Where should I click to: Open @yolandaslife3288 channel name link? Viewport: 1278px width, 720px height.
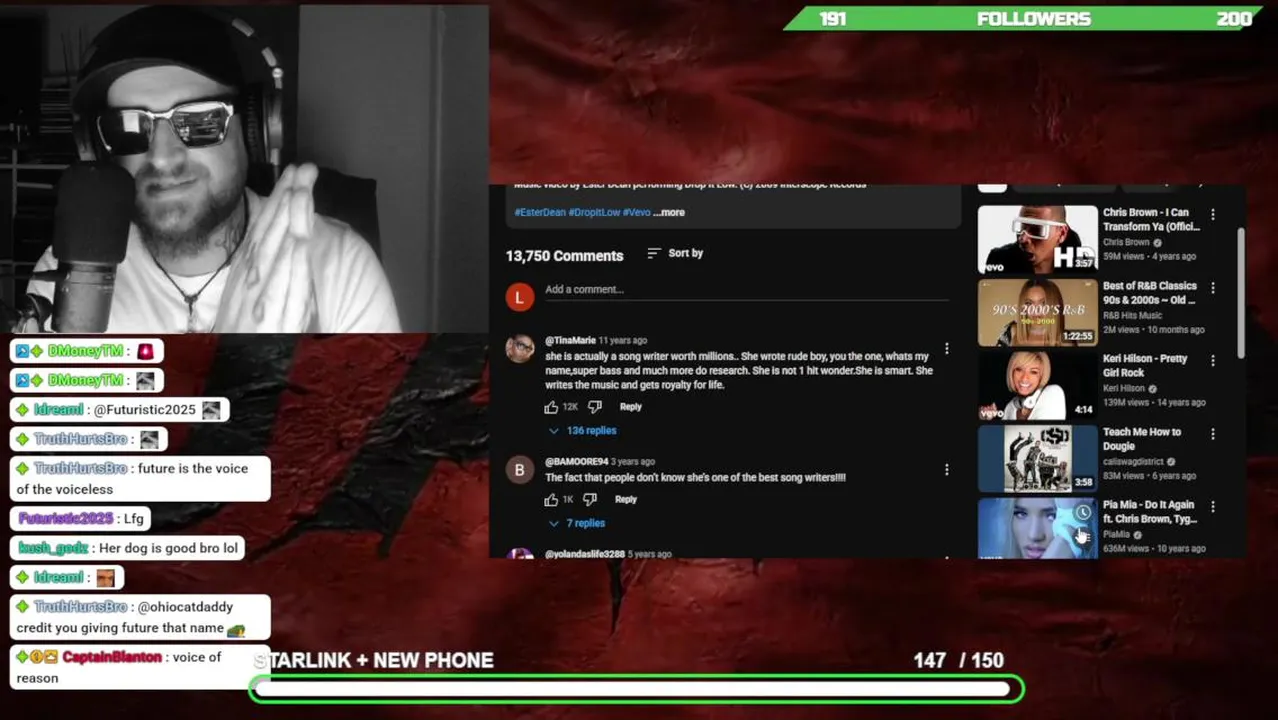(x=585, y=554)
